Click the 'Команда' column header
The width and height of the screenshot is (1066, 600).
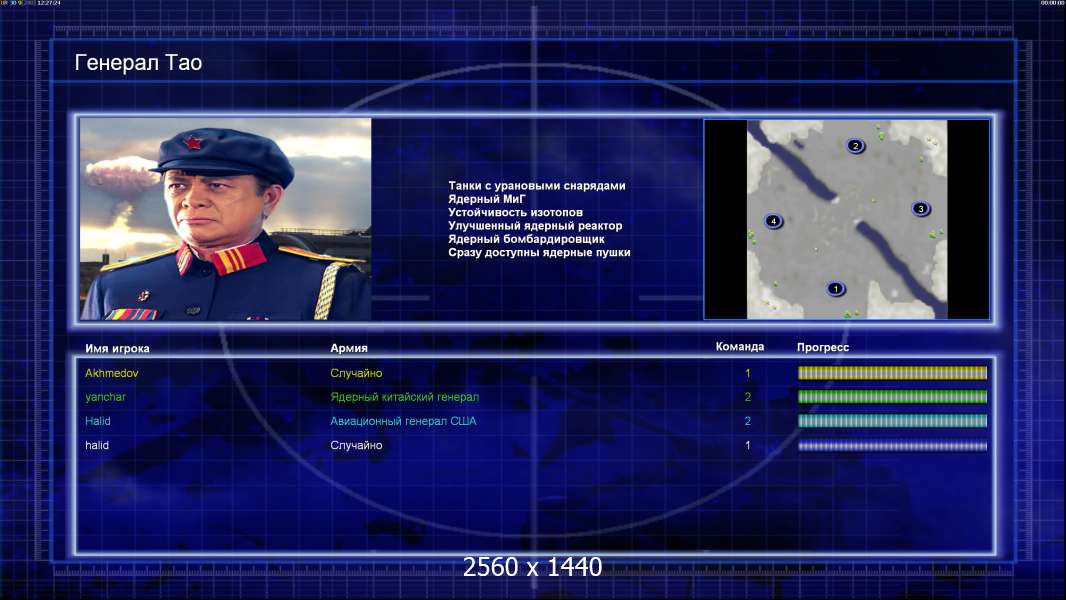[740, 347]
